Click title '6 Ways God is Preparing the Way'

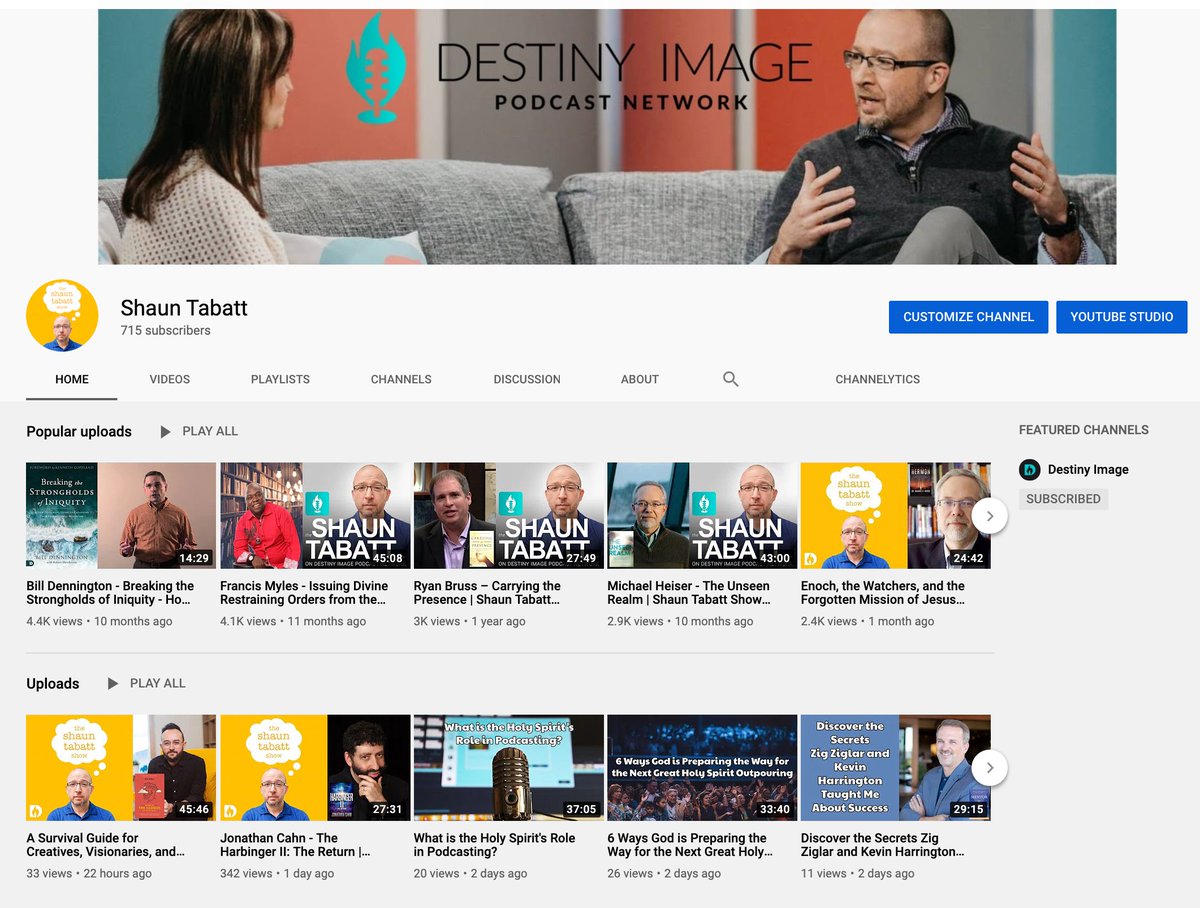pyautogui.click(x=690, y=845)
